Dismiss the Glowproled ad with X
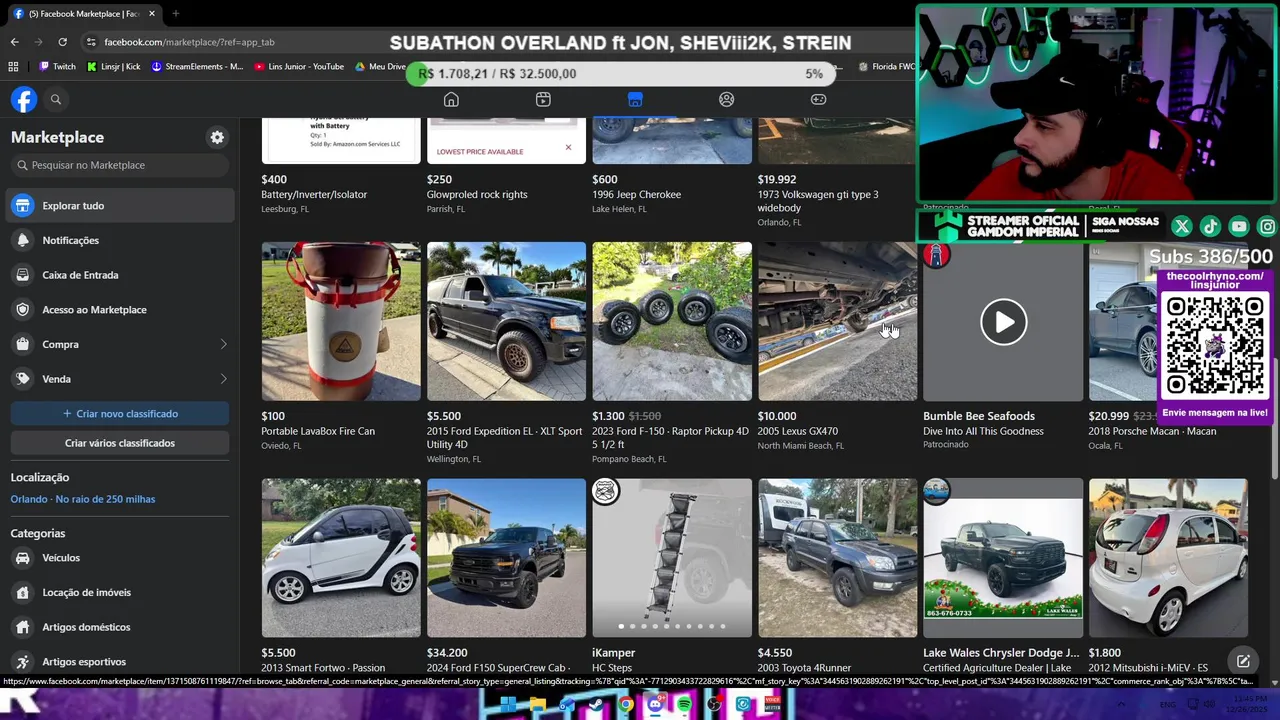Viewport: 1280px width, 720px height. coord(568,148)
